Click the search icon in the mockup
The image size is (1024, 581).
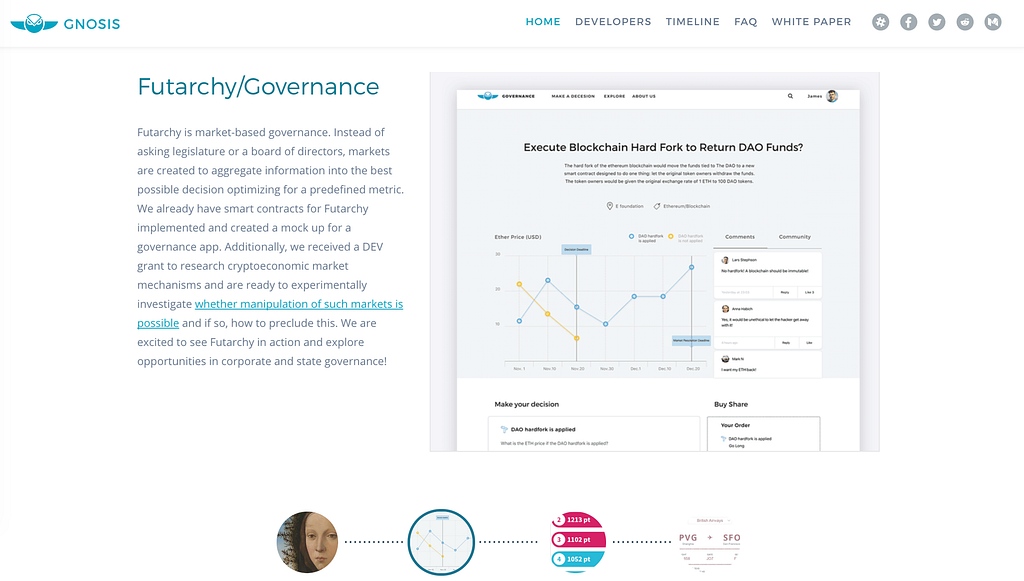point(790,96)
